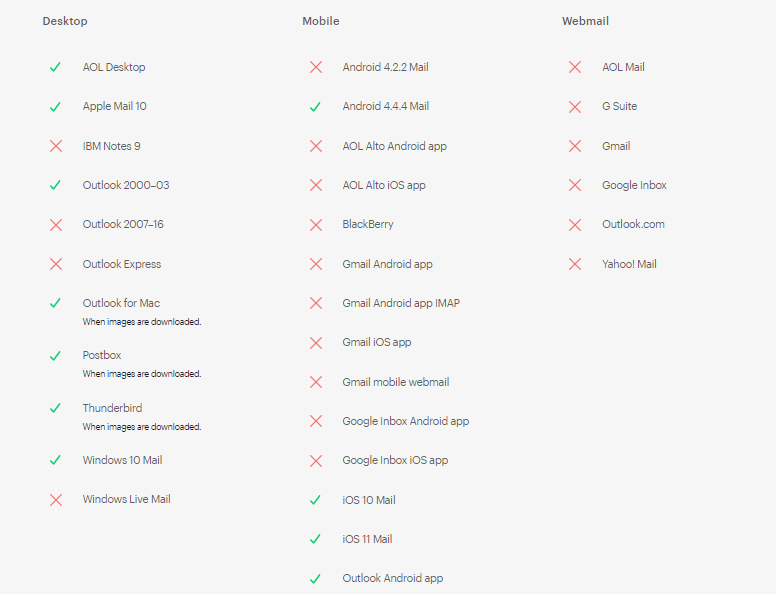Click the green check next to Thunderbird
Screen dimensions: 776x594
pos(56,408)
